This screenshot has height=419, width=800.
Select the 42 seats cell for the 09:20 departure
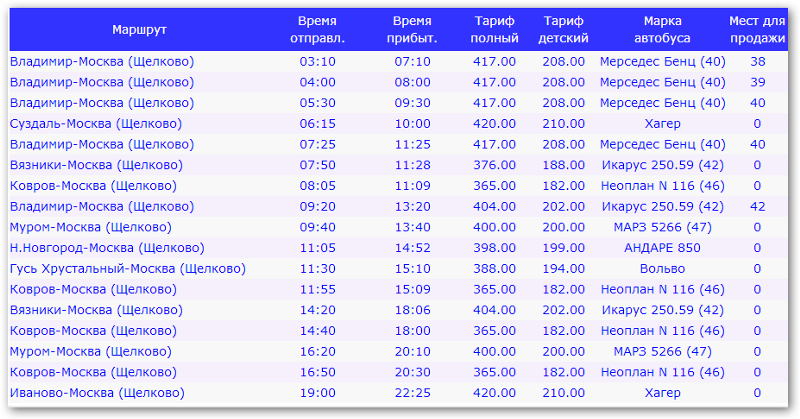pyautogui.click(x=758, y=207)
